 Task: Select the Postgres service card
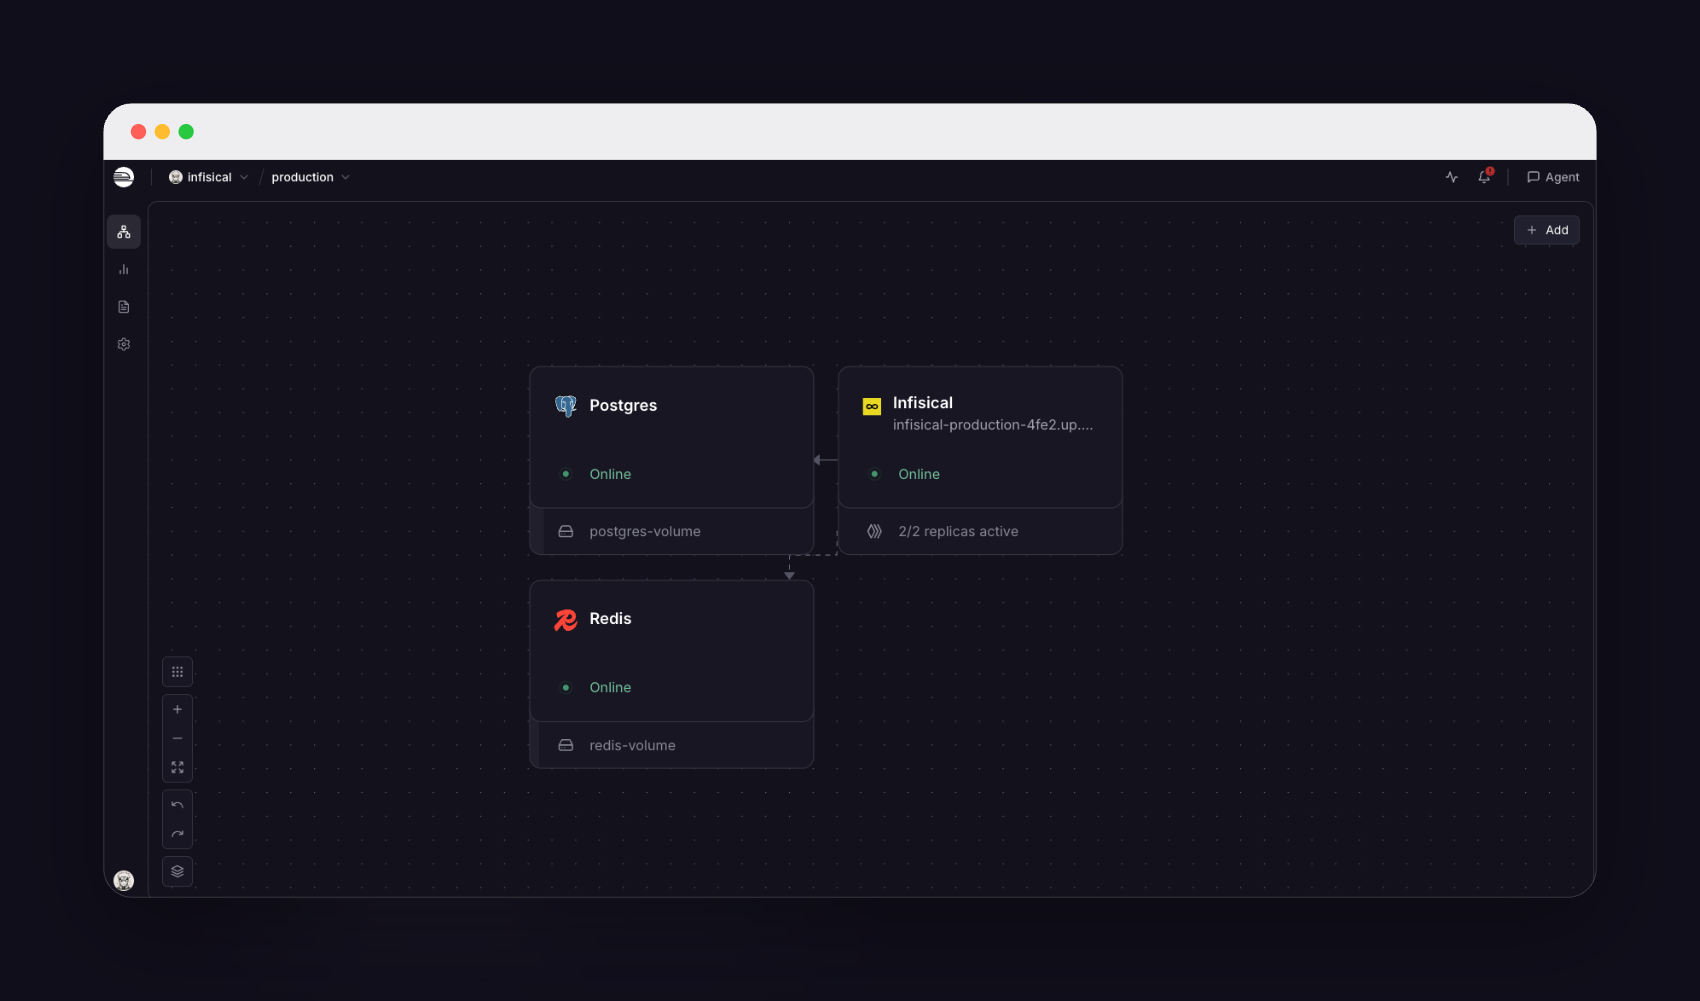tap(672, 437)
